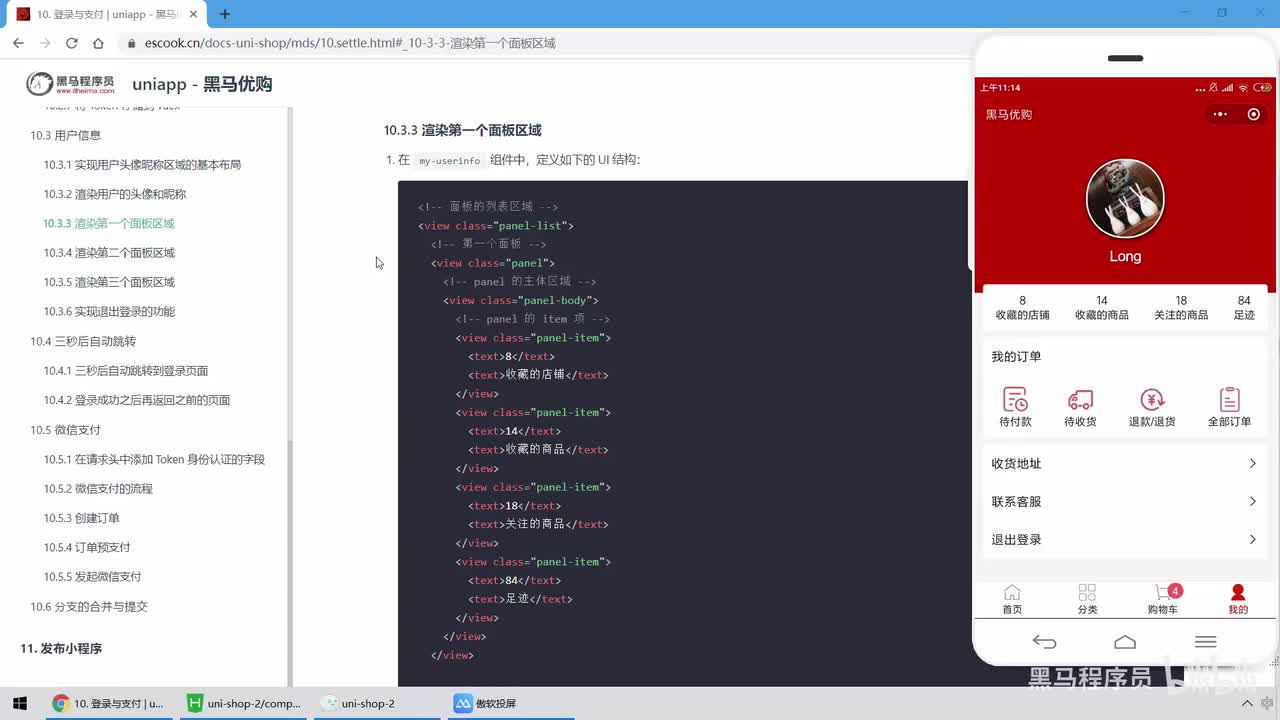Click the 10.3.3 渲染第一个面板区域 heading
1280x720 pixels.
pyautogui.click(x=462, y=130)
